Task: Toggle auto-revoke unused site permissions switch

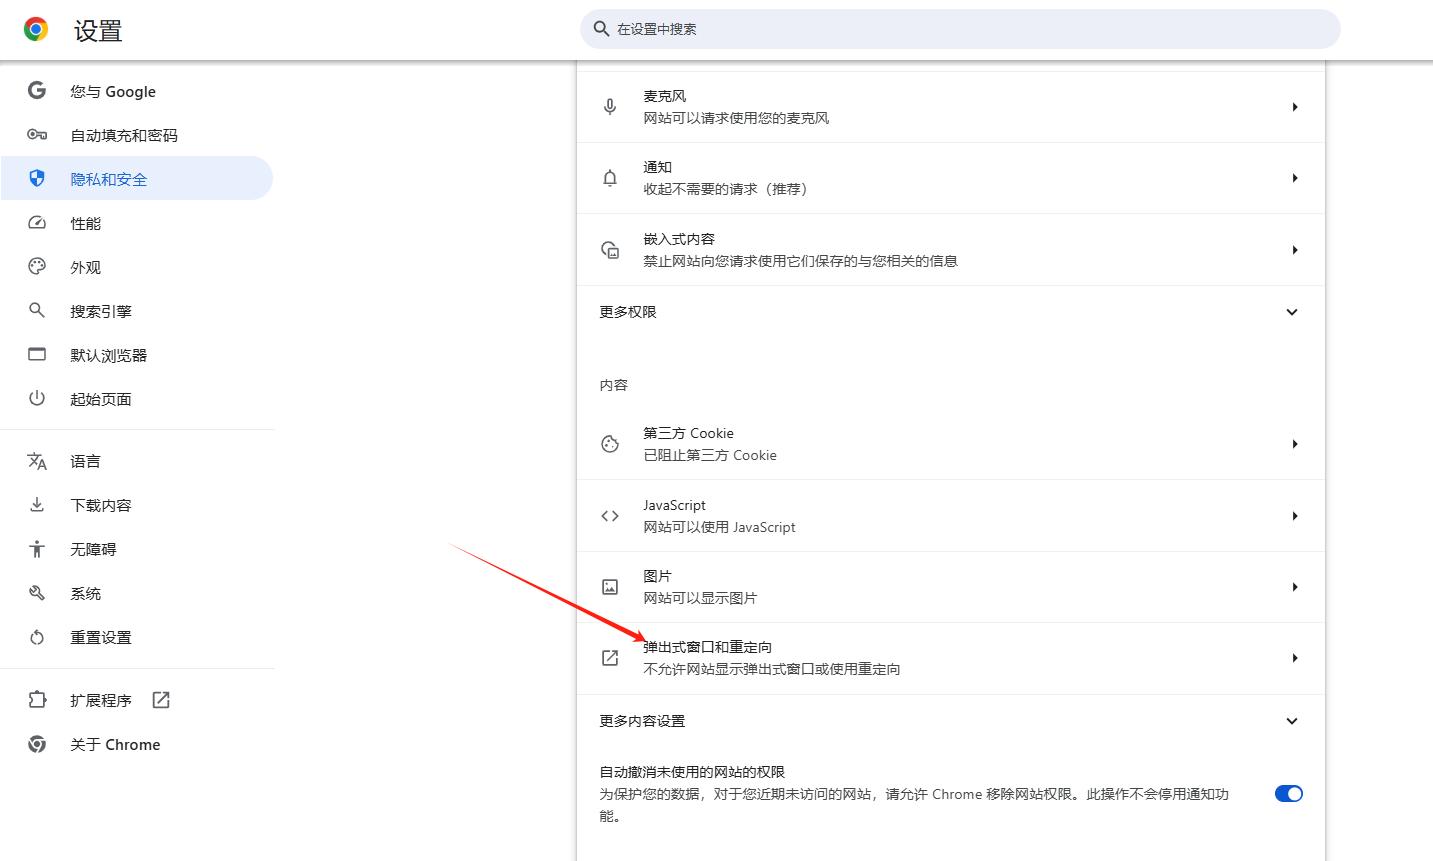Action: click(x=1289, y=794)
